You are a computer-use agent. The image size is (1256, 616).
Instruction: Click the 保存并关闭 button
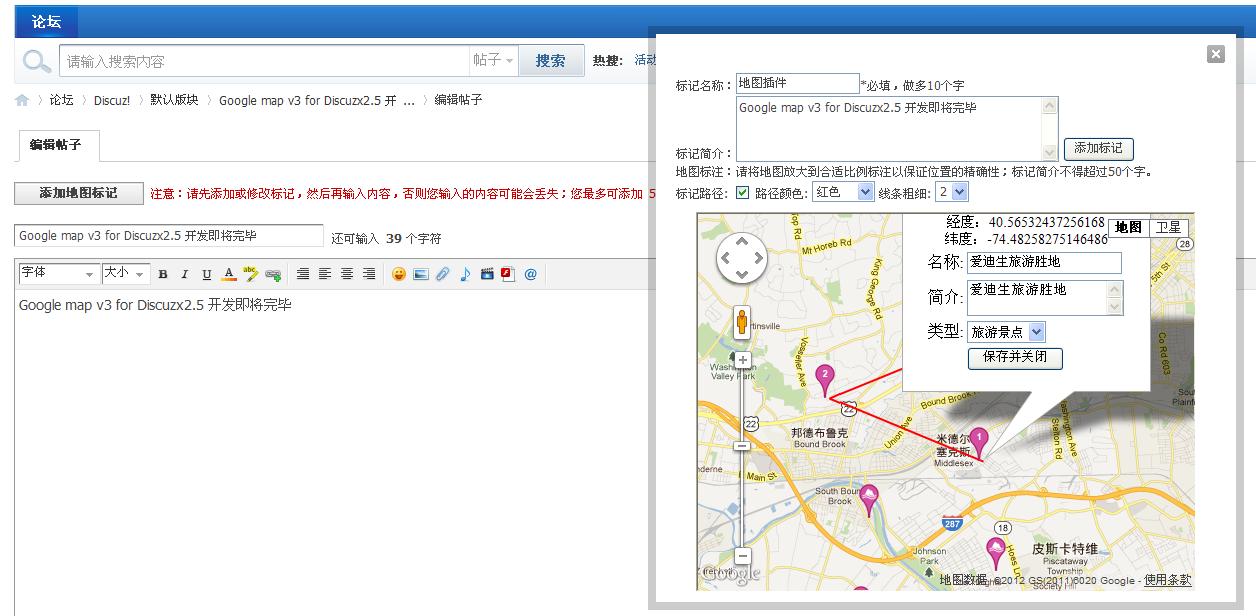(1015, 358)
